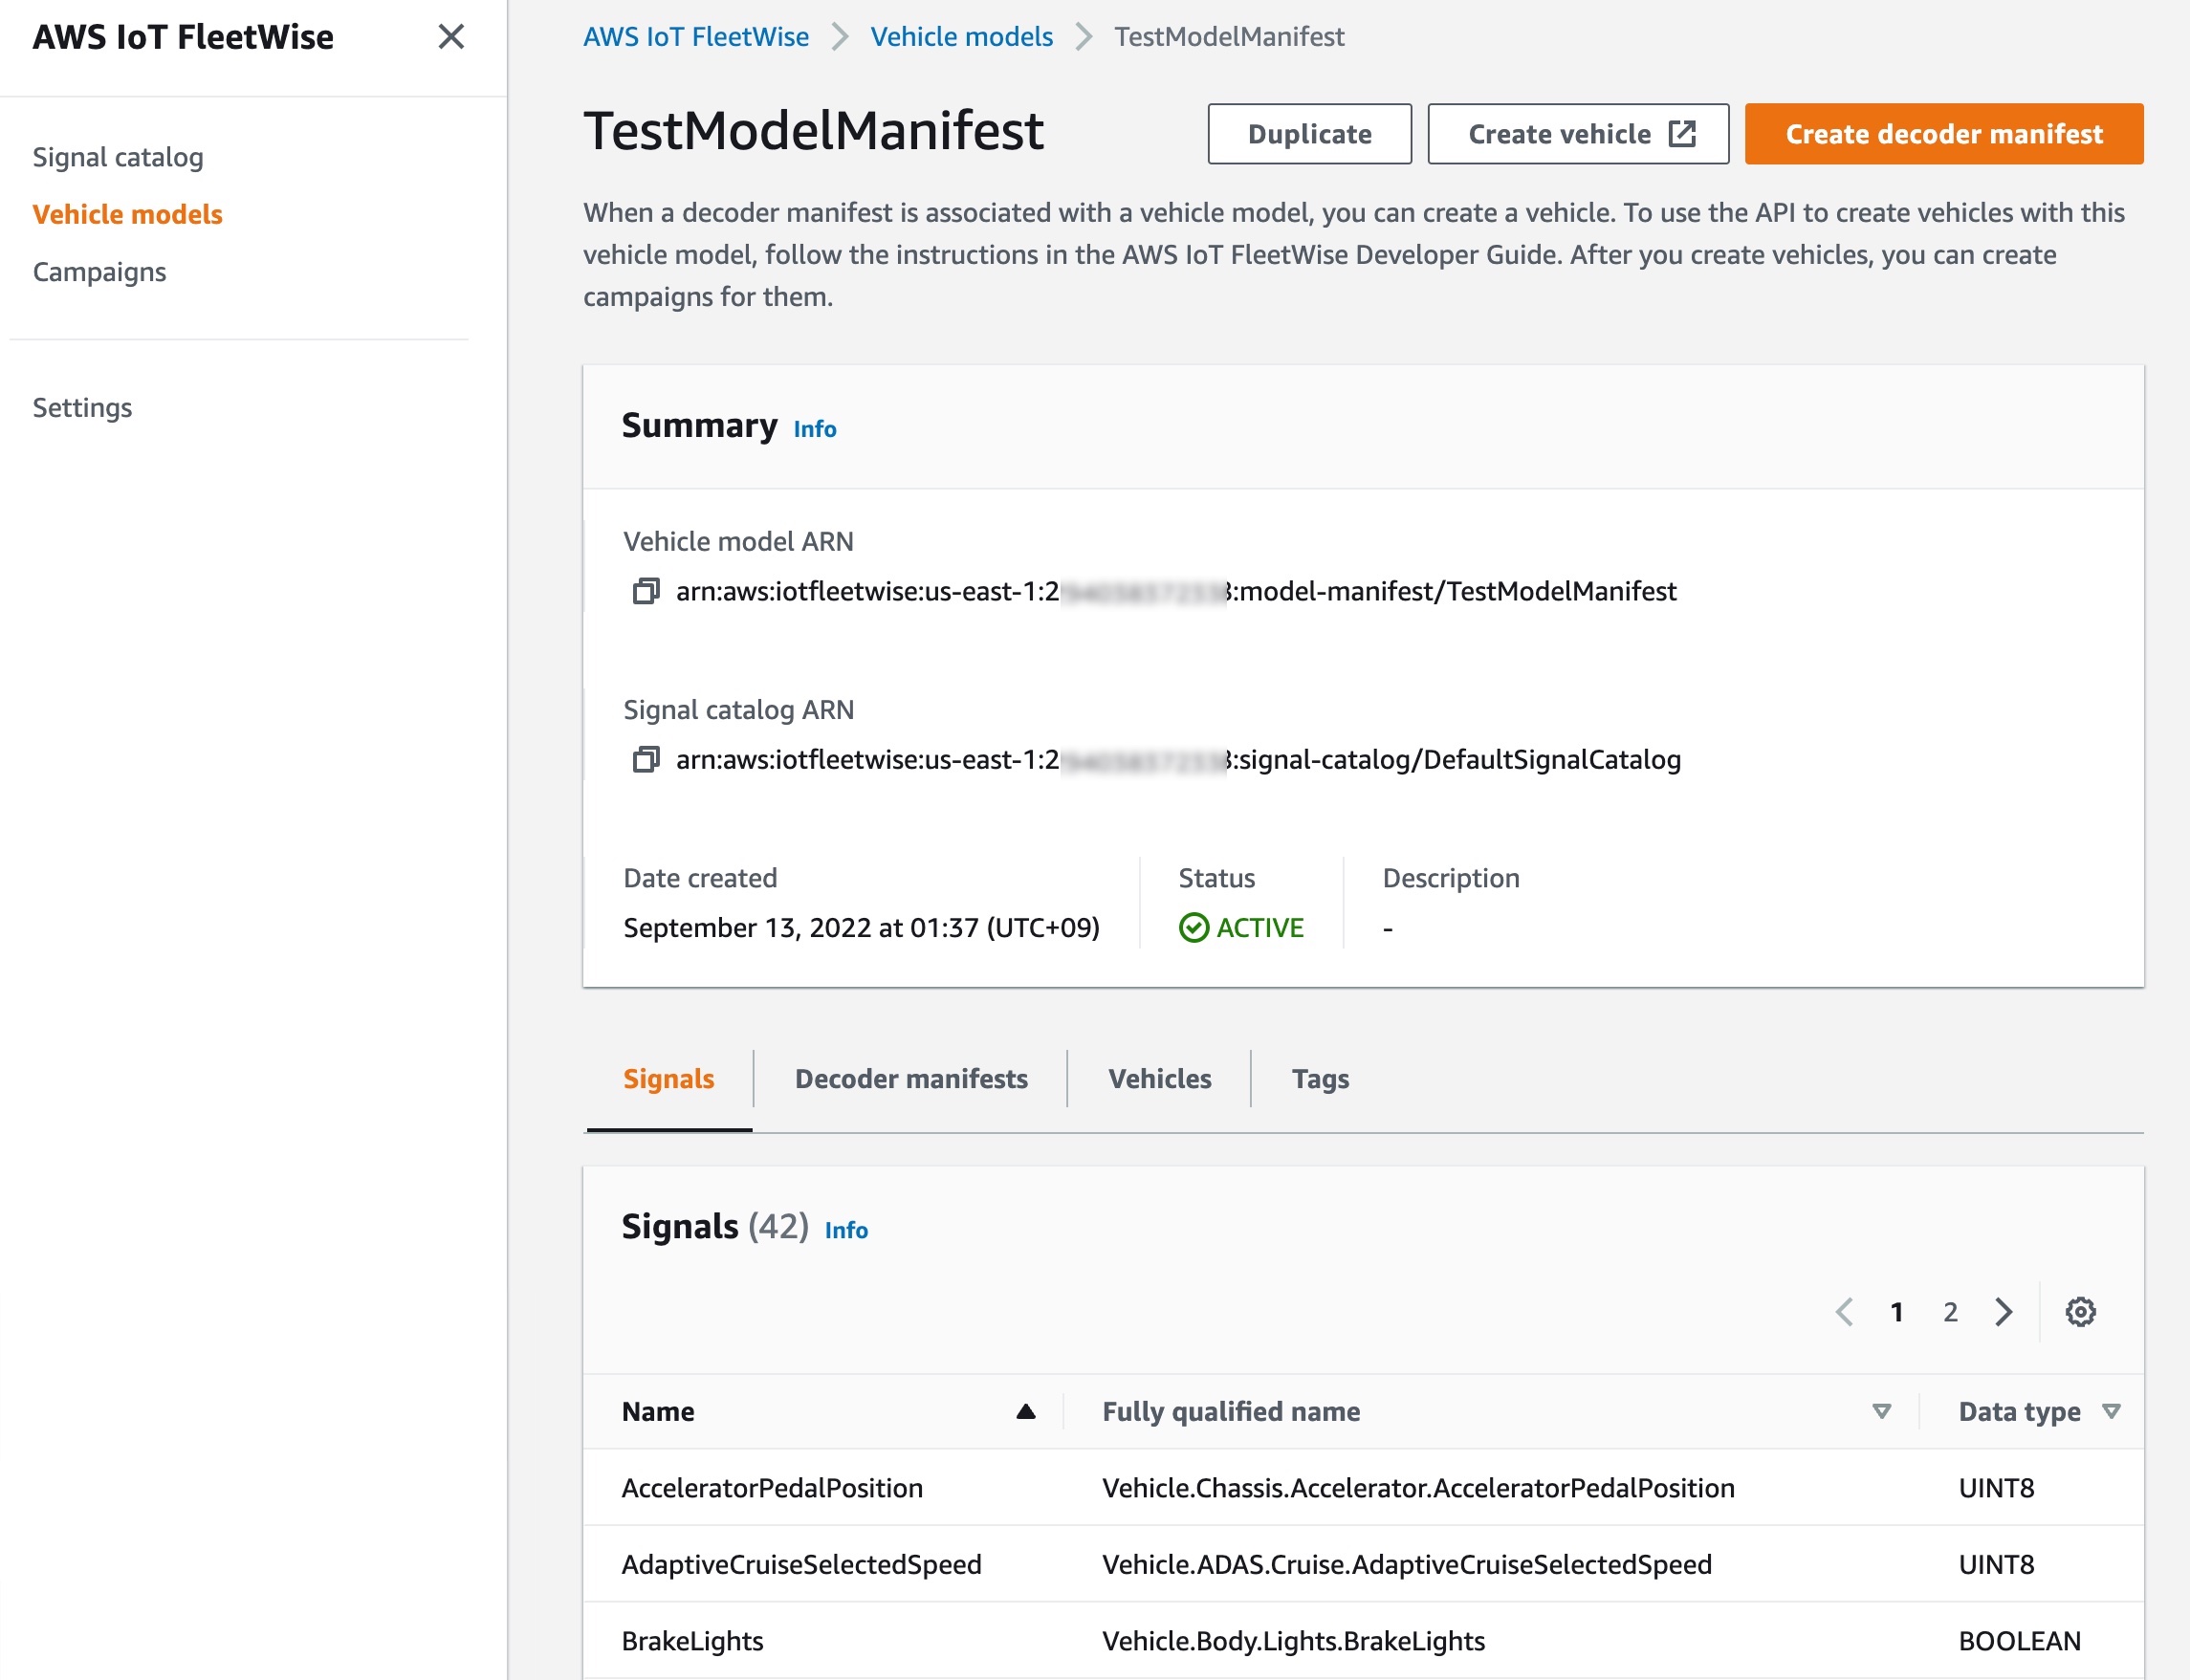
Task: Sort by Data type column
Action: pyautogui.click(x=2111, y=1411)
